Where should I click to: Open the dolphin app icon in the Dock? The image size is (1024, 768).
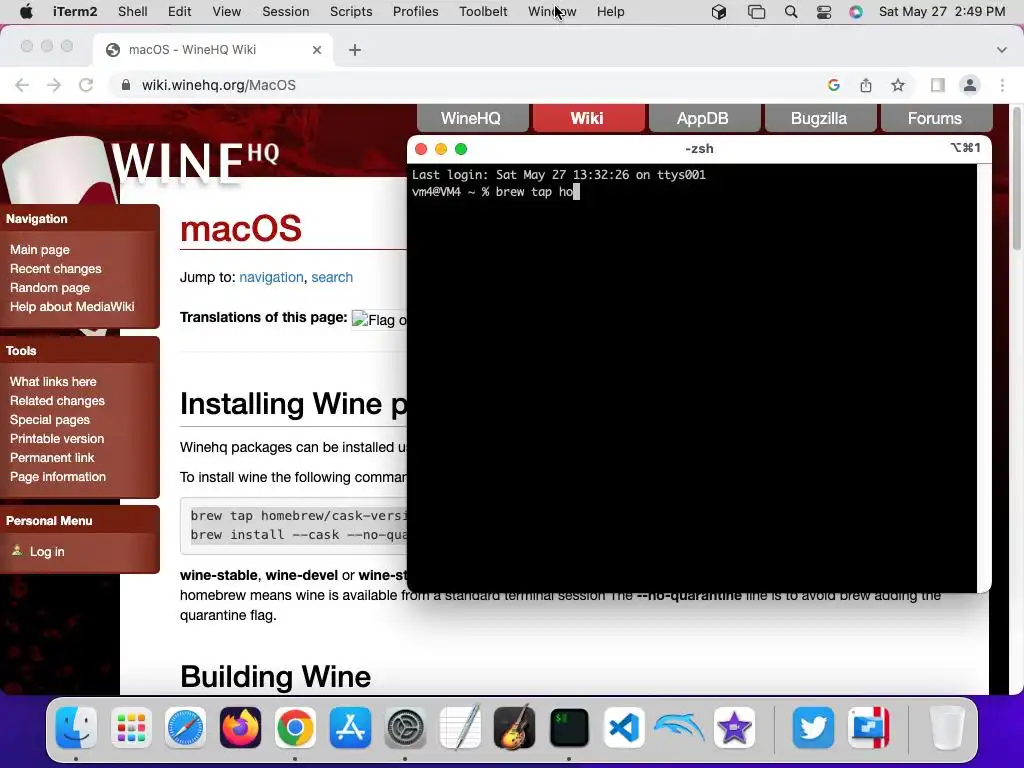pyautogui.click(x=679, y=728)
